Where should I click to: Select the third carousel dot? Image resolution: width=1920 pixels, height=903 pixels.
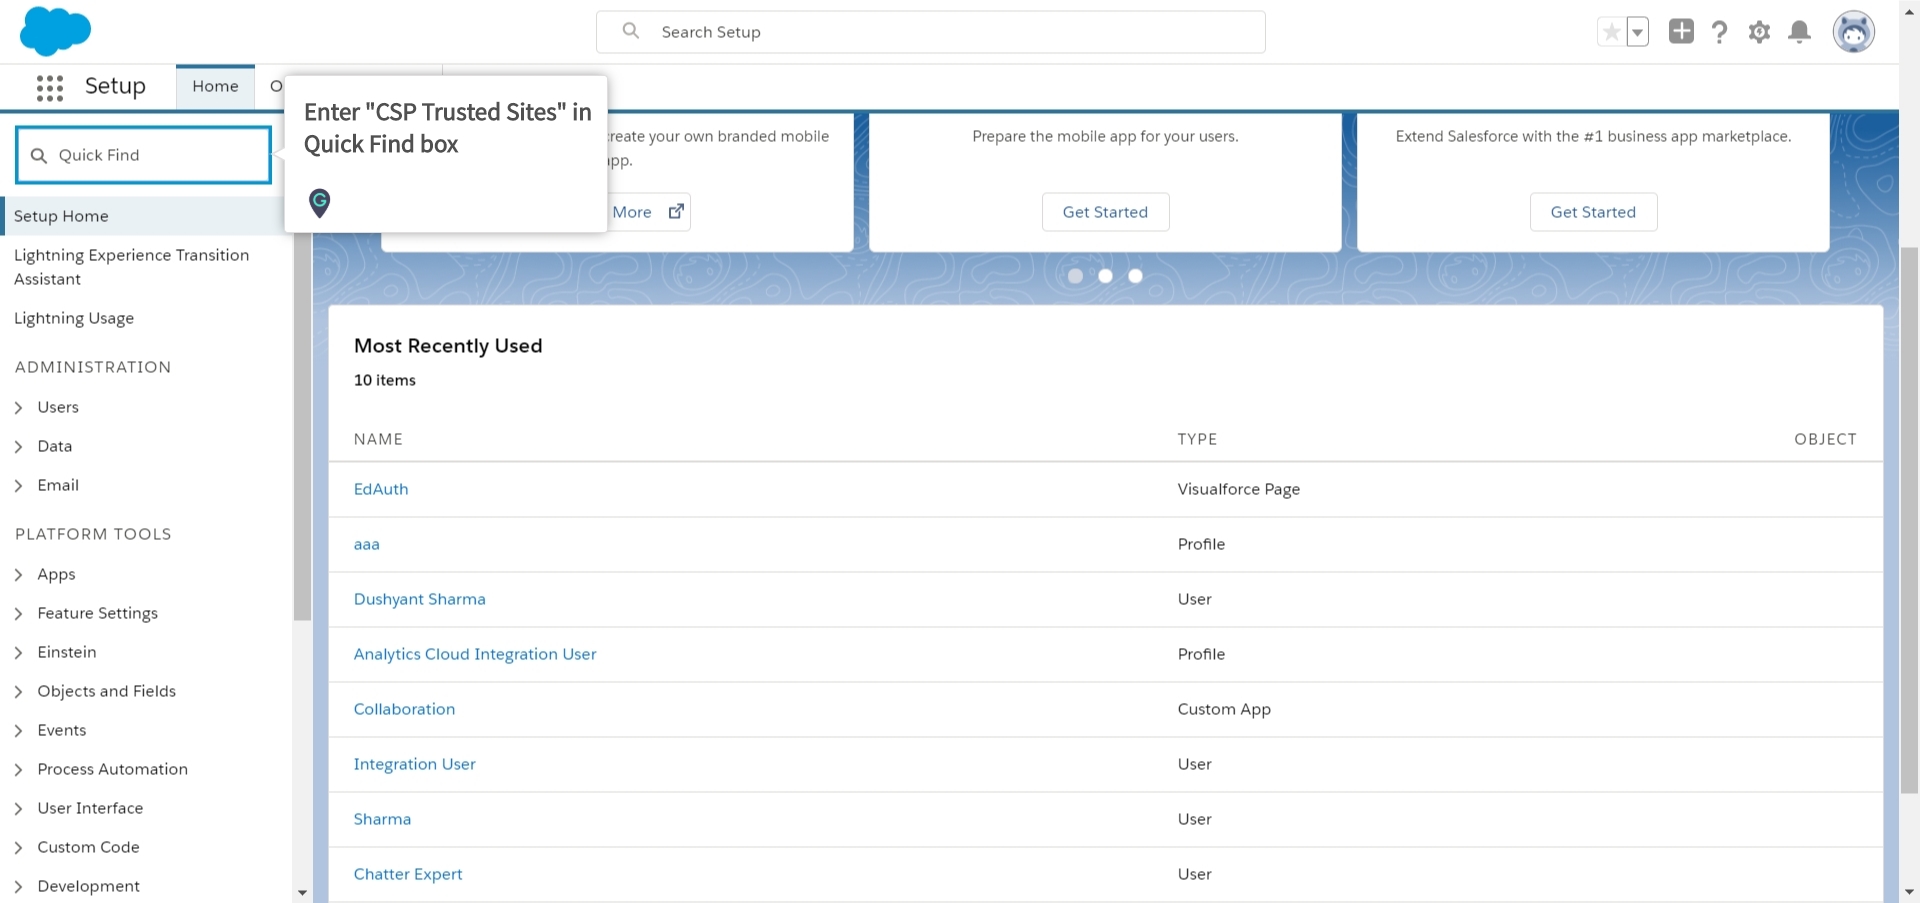click(1135, 276)
